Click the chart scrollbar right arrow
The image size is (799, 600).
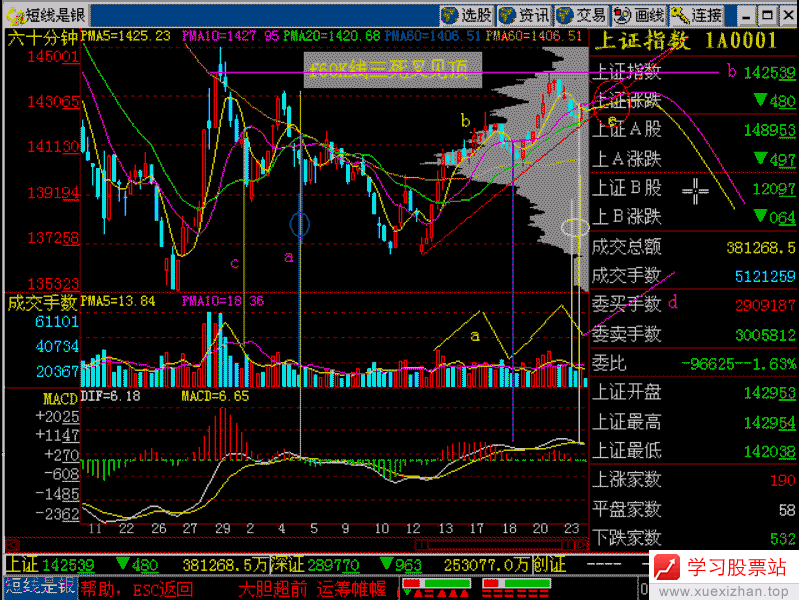[x=582, y=545]
